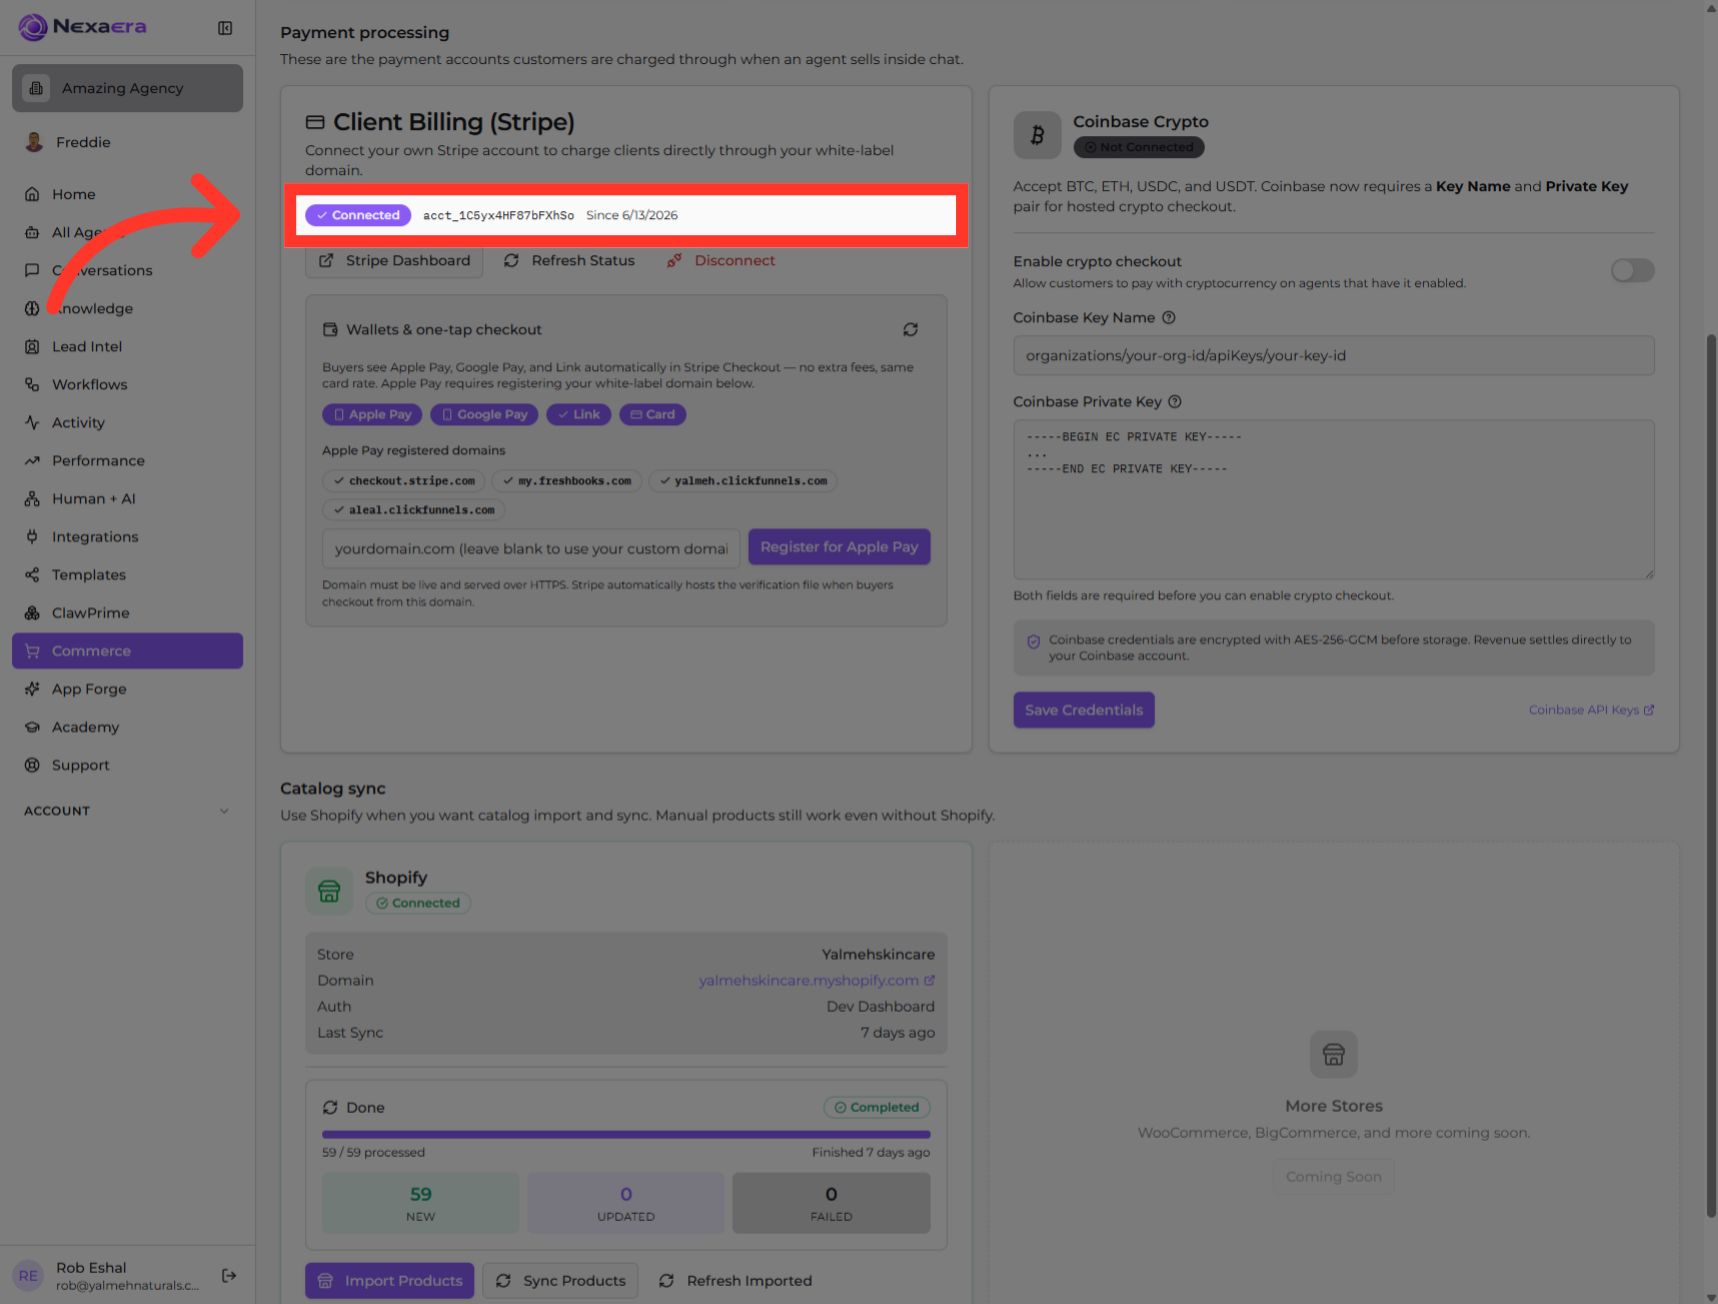Click the Academy graduation cap icon
Image resolution: width=1718 pixels, height=1304 pixels.
click(x=32, y=727)
